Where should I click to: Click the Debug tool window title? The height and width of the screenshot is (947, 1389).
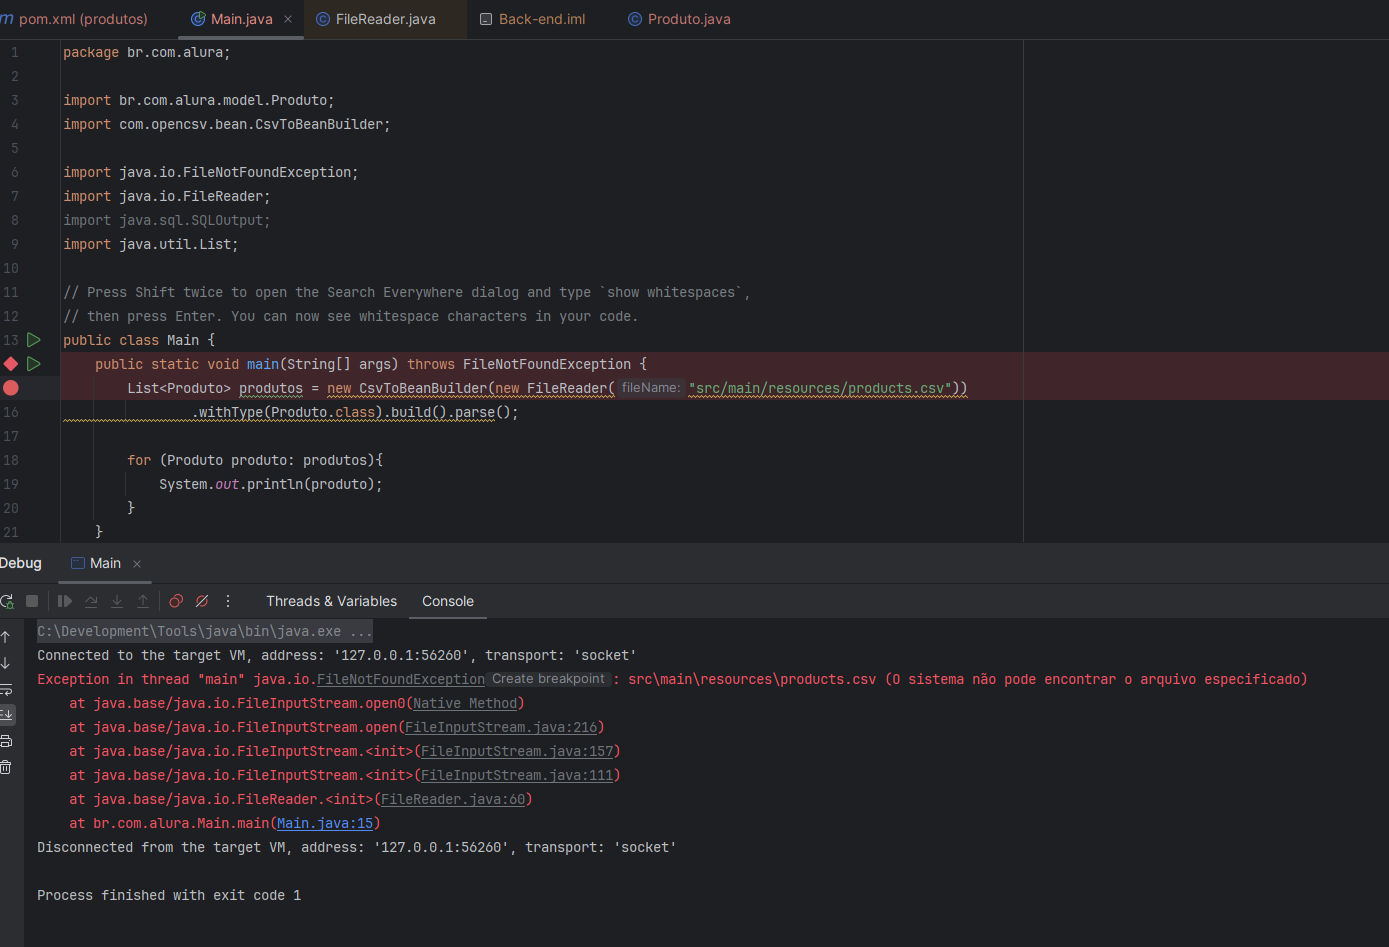click(x=21, y=563)
